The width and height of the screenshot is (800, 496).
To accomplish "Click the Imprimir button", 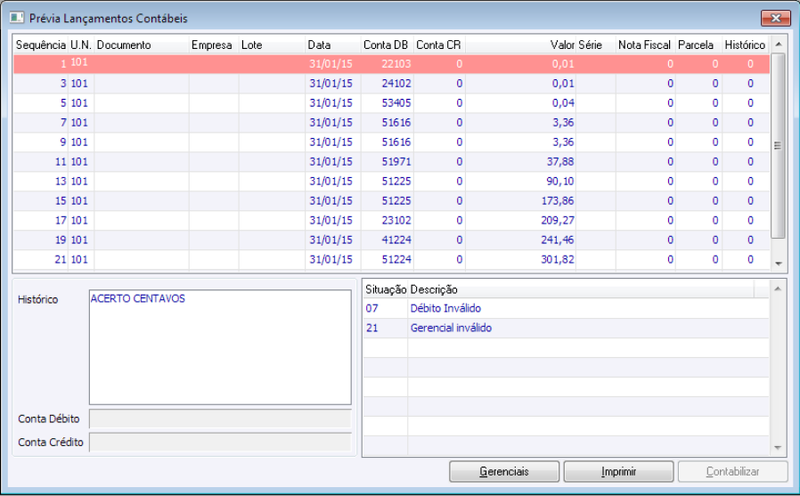I will coord(618,472).
